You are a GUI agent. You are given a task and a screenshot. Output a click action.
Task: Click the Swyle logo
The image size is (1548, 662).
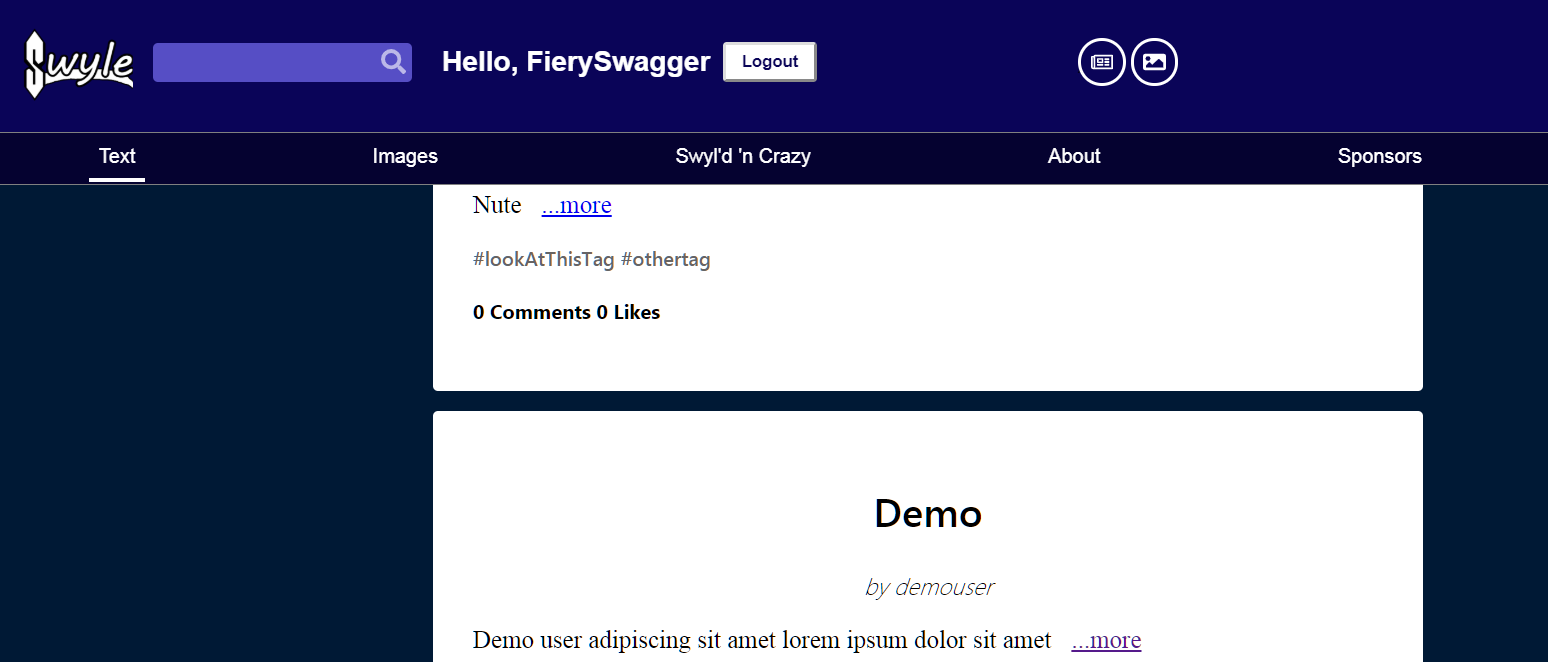(79, 64)
